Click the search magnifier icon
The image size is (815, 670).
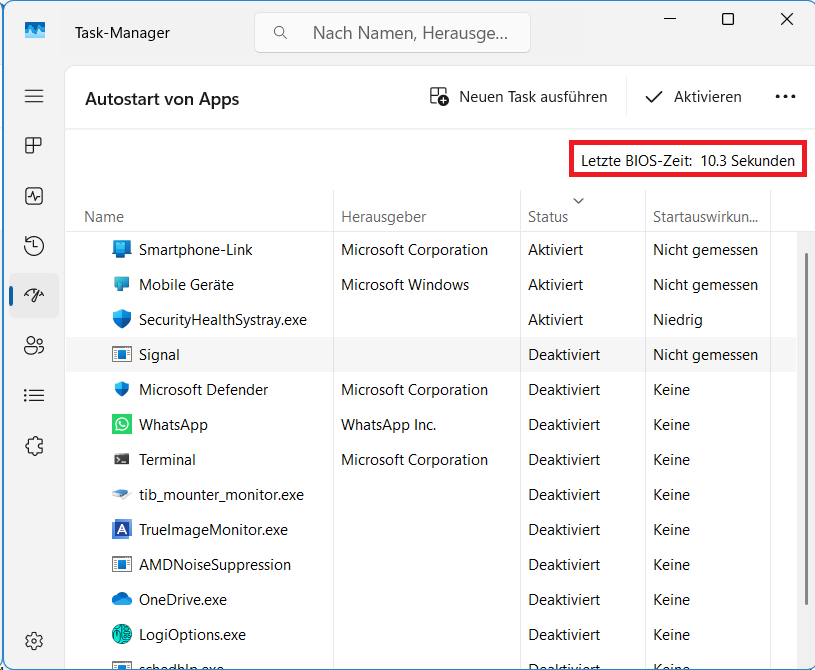click(x=280, y=33)
